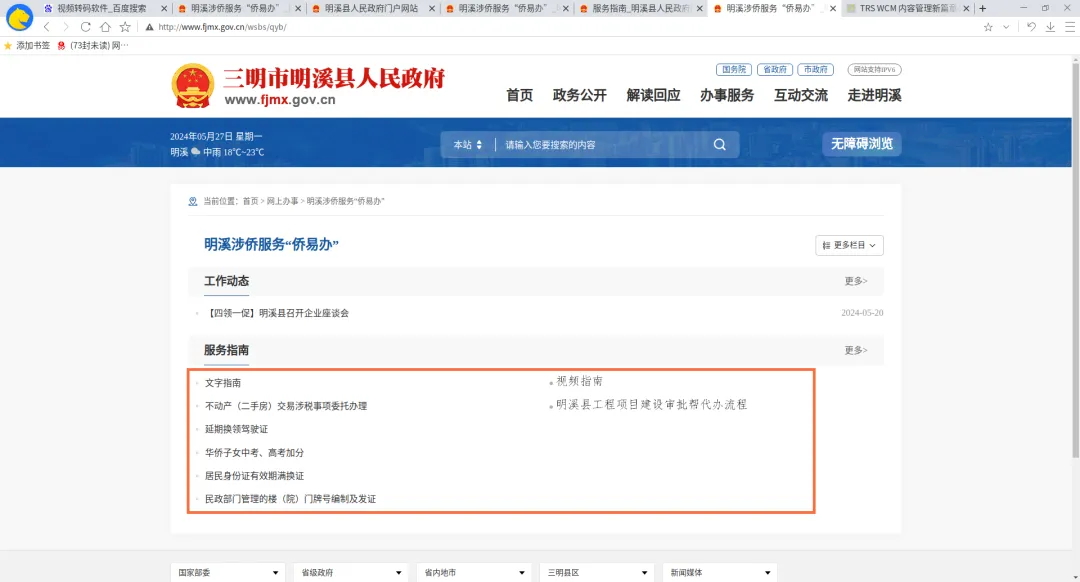Click the 无障碍浏览 button
This screenshot has width=1080, height=582.
pyautogui.click(x=861, y=144)
